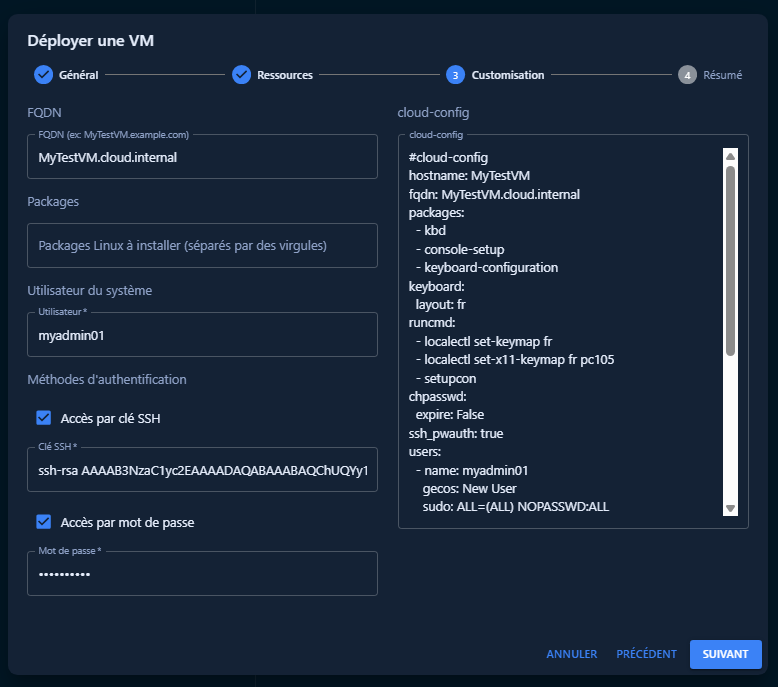Image resolution: width=778 pixels, height=687 pixels.
Task: Click the cloud-config scrollbar down arrow
Action: point(730,508)
